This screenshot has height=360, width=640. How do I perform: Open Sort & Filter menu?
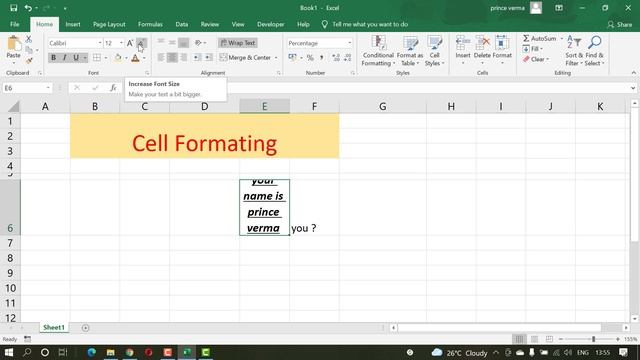pyautogui.click(x=574, y=51)
